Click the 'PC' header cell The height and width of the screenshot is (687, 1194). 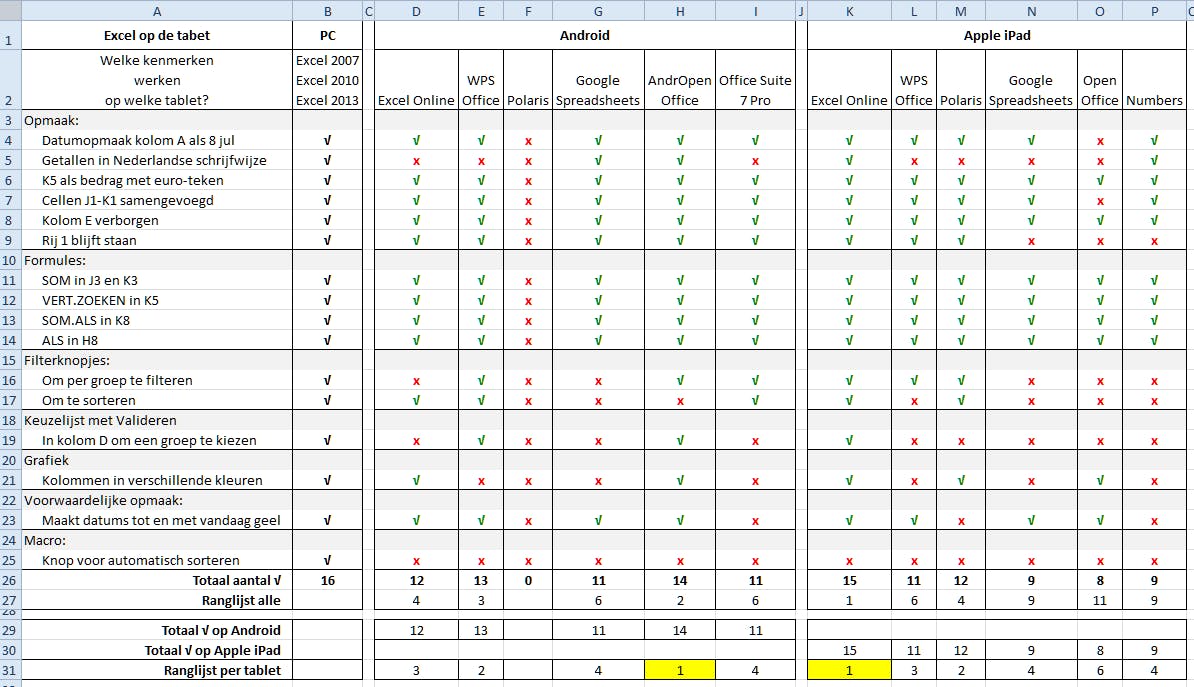pos(327,36)
